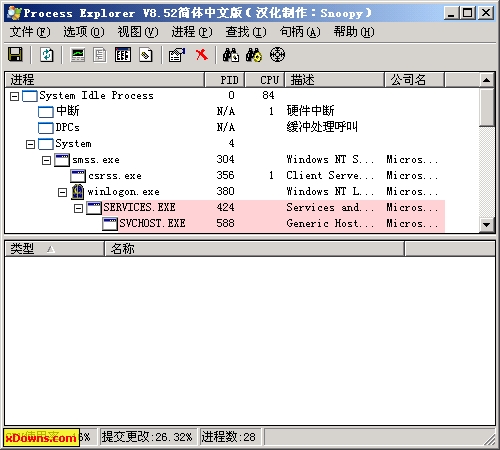
Task: Toggle the lower pane toolbar icon
Action: pyautogui.click(x=123, y=54)
